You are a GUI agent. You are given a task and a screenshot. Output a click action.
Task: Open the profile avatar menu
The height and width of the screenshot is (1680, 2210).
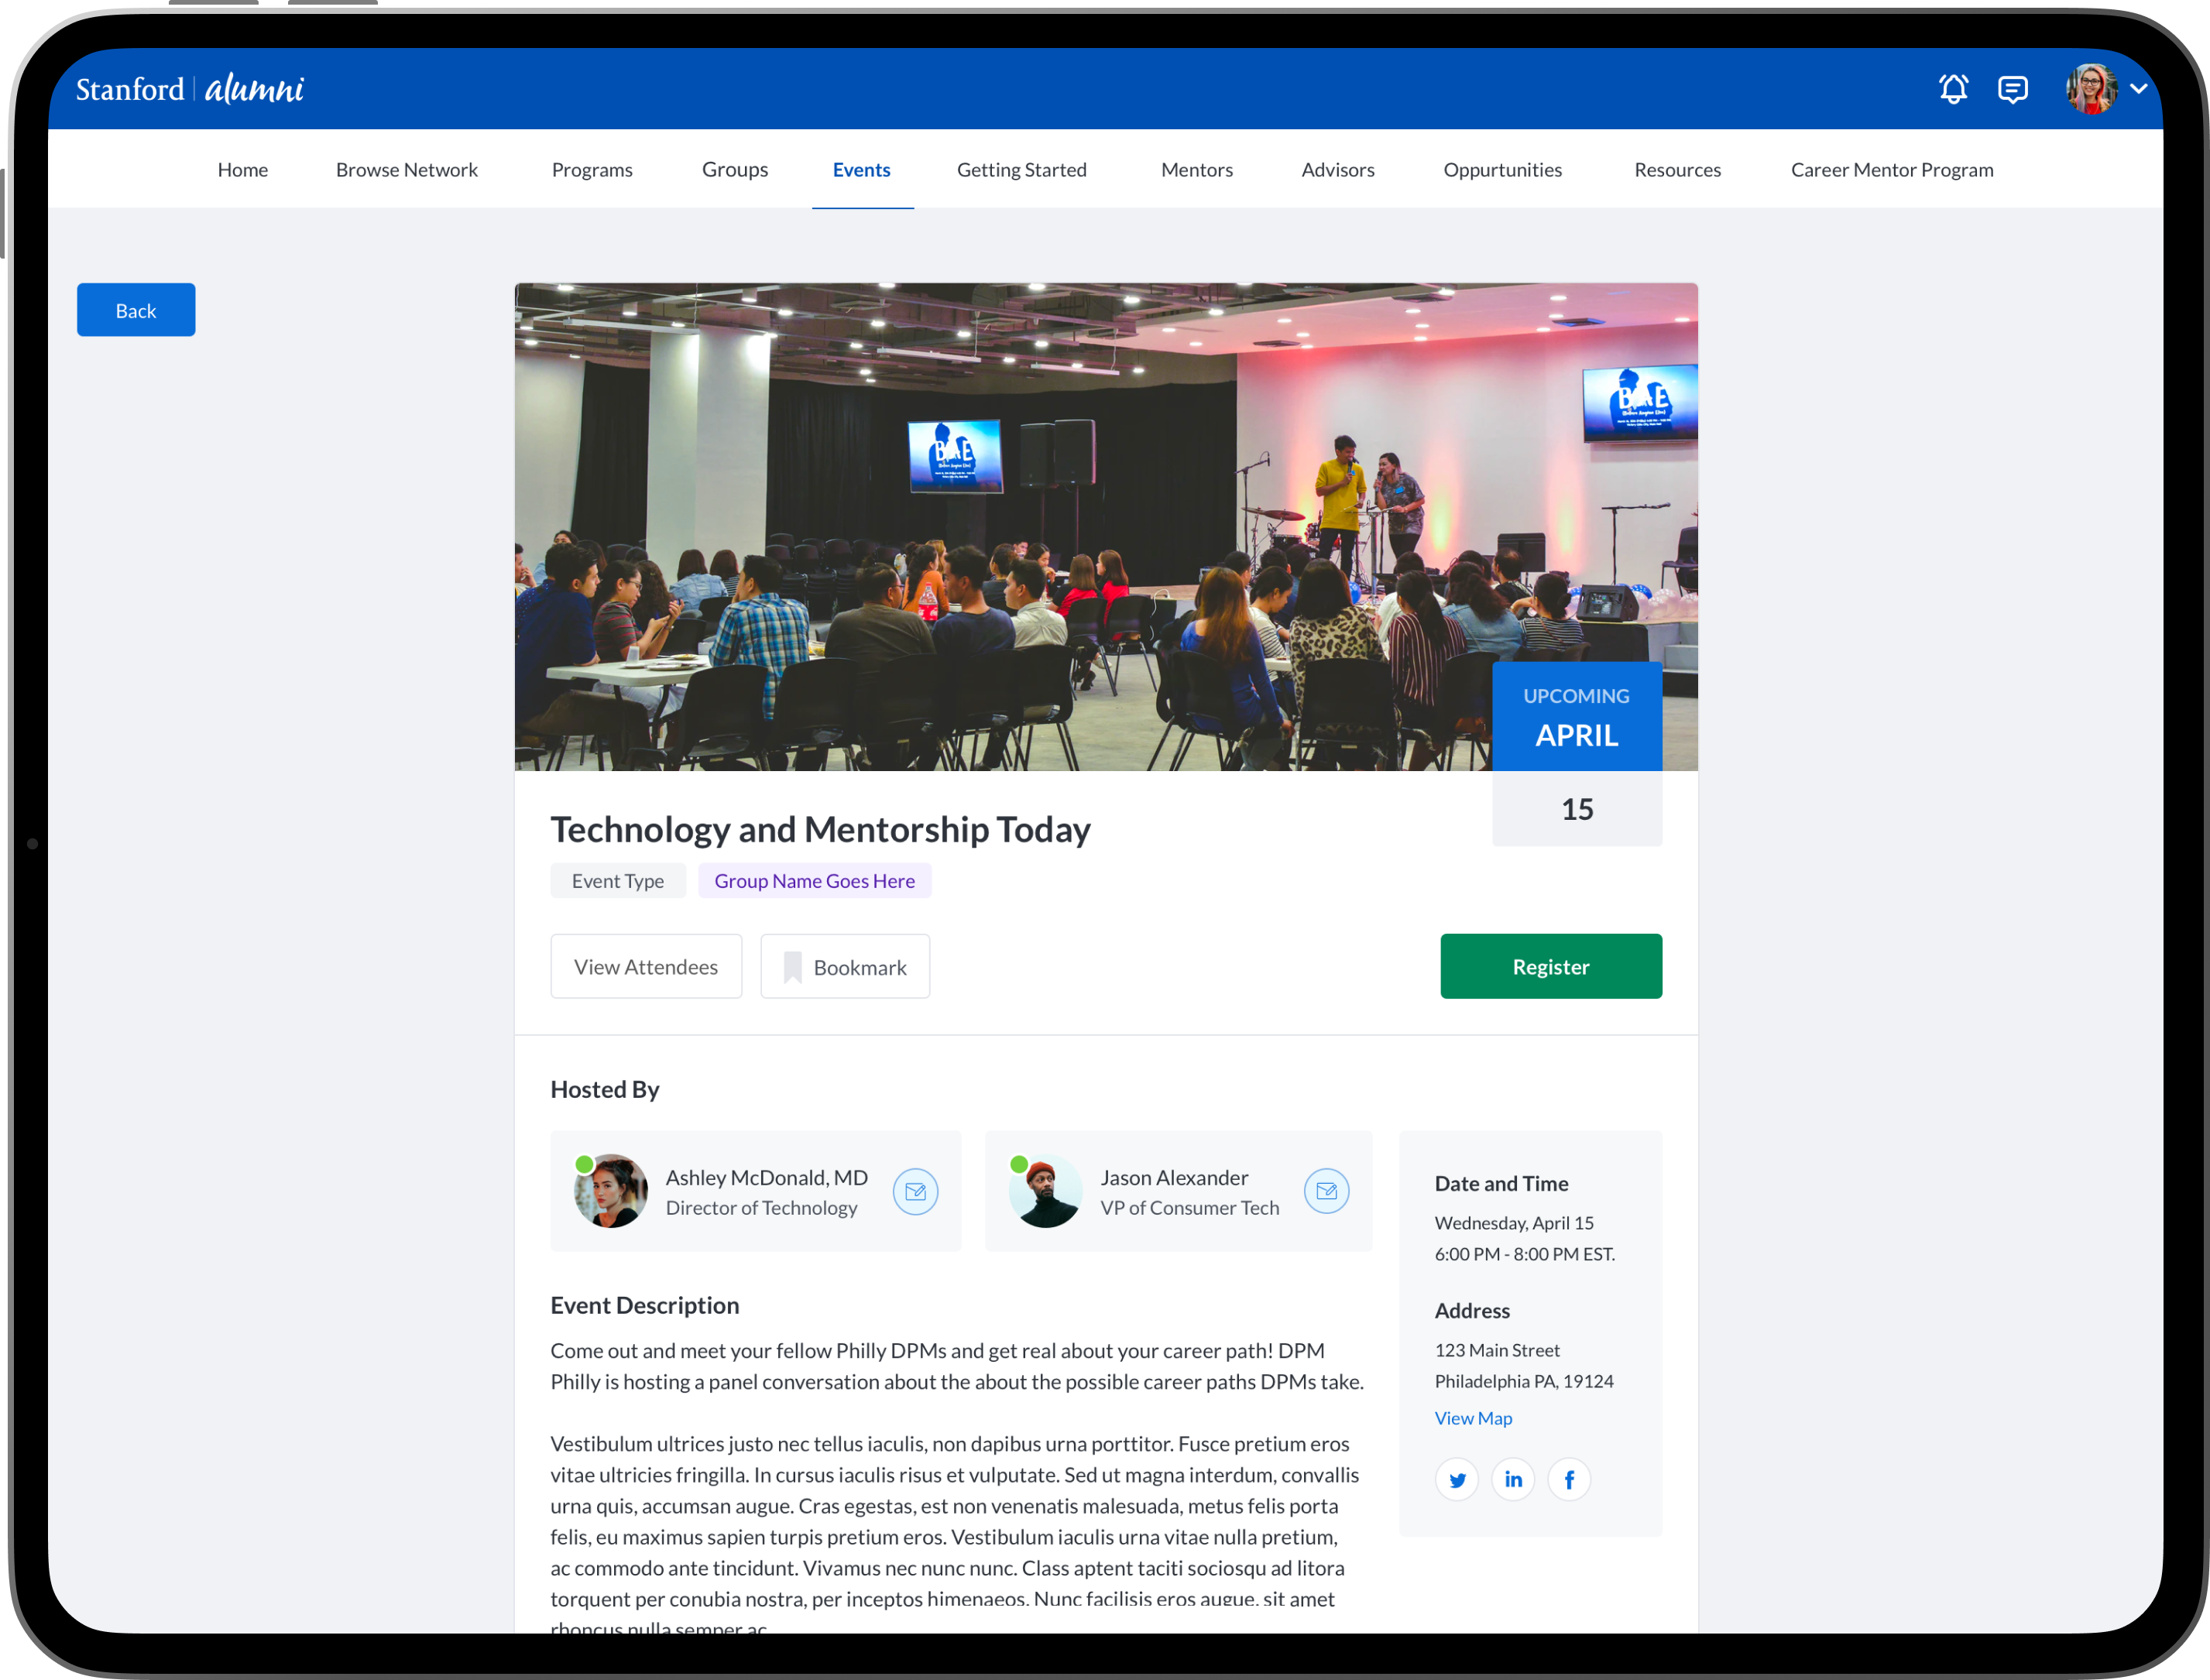pos(2091,89)
